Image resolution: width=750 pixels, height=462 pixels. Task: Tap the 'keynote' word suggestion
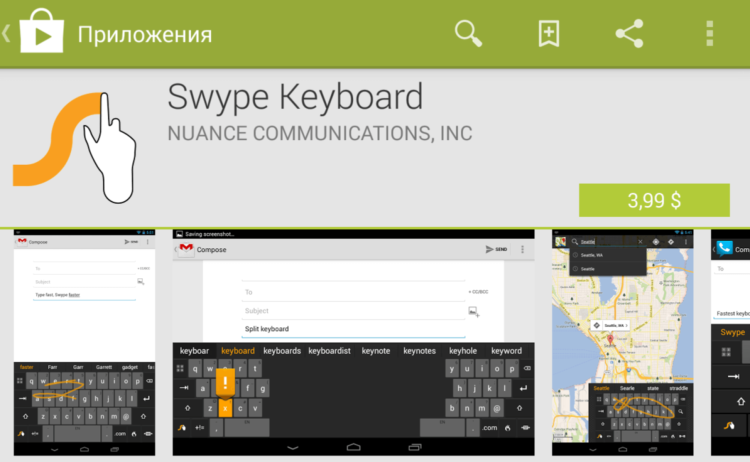376,351
